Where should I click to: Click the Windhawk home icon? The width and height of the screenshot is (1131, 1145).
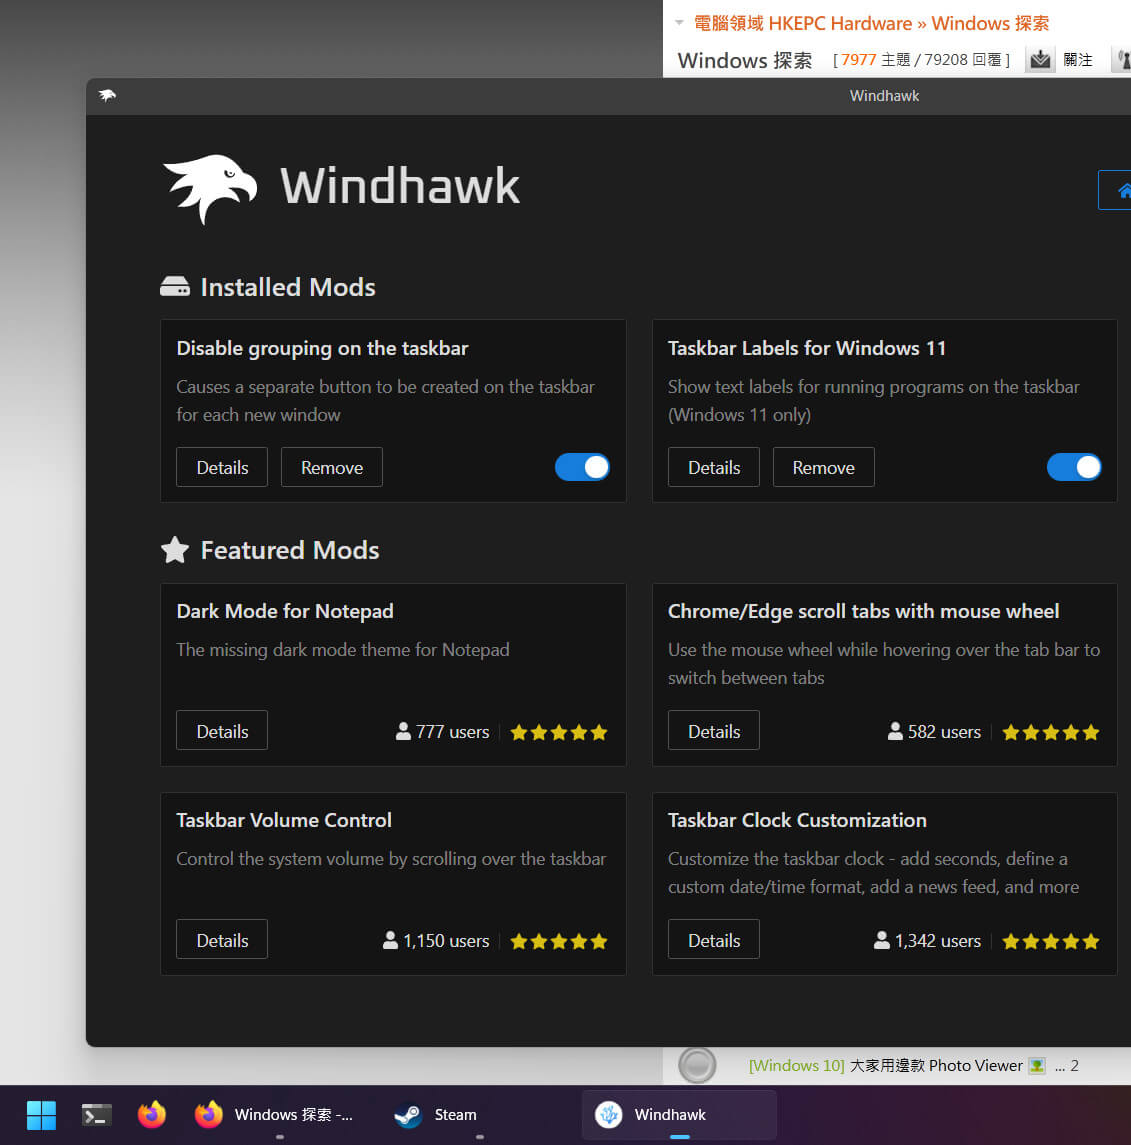coord(1122,189)
